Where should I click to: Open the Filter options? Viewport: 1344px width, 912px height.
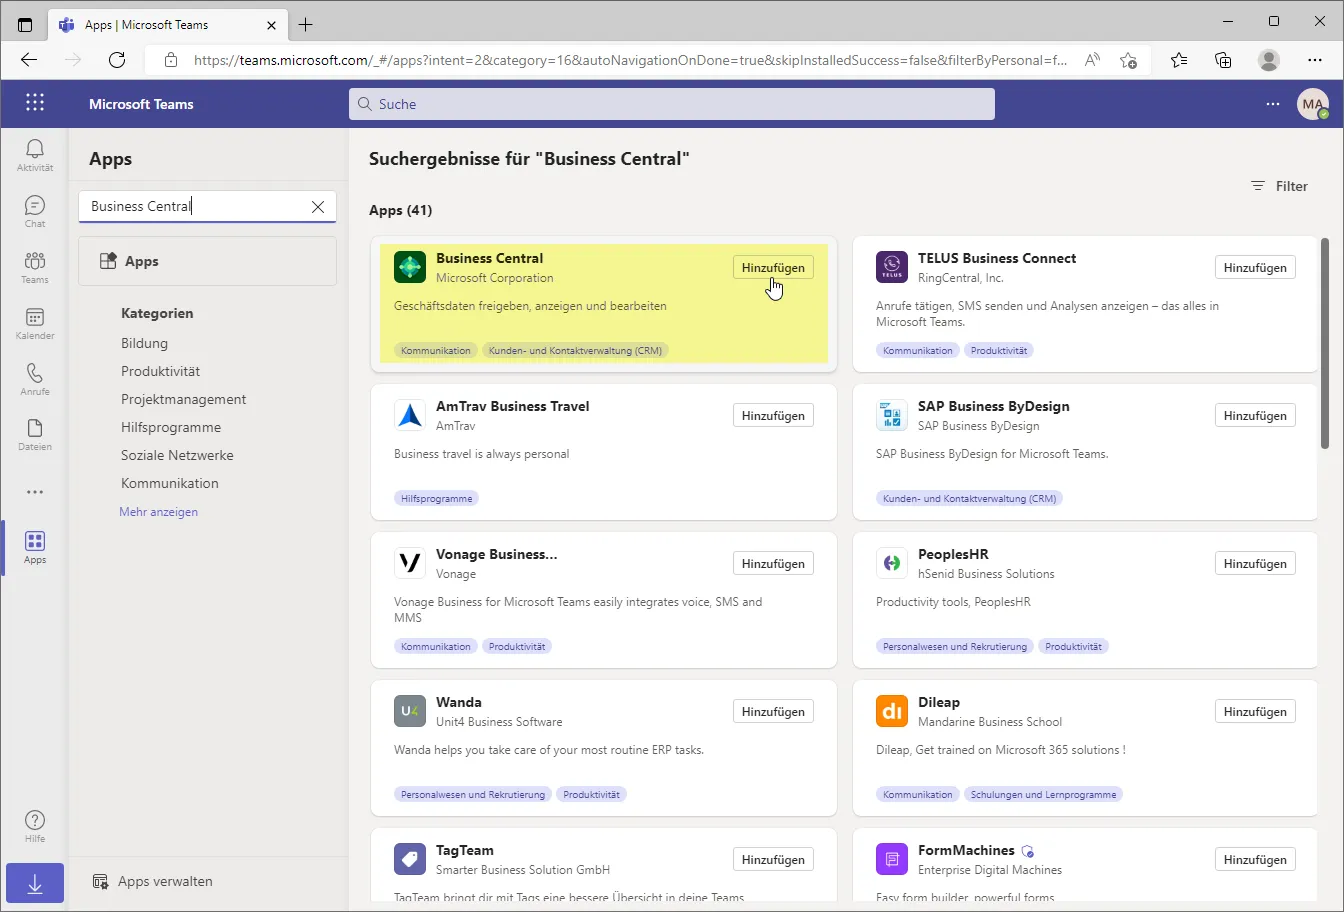pyautogui.click(x=1279, y=186)
